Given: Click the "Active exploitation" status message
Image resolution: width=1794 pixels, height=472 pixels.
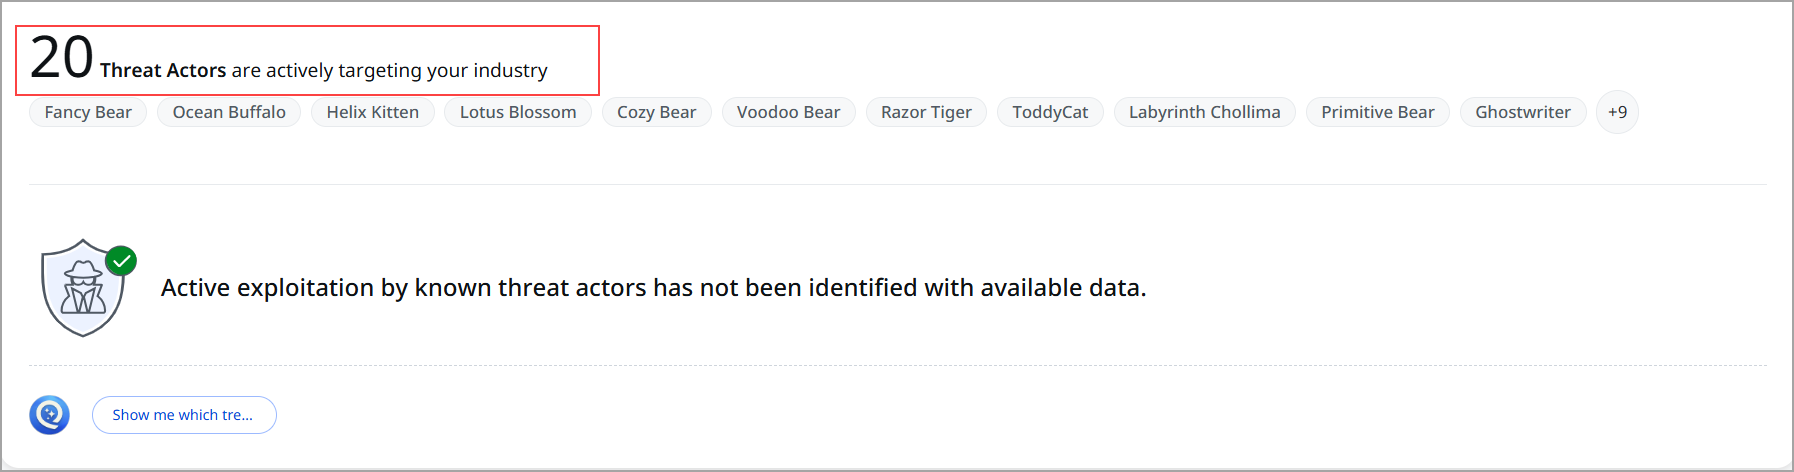Looking at the screenshot, I should 653,288.
